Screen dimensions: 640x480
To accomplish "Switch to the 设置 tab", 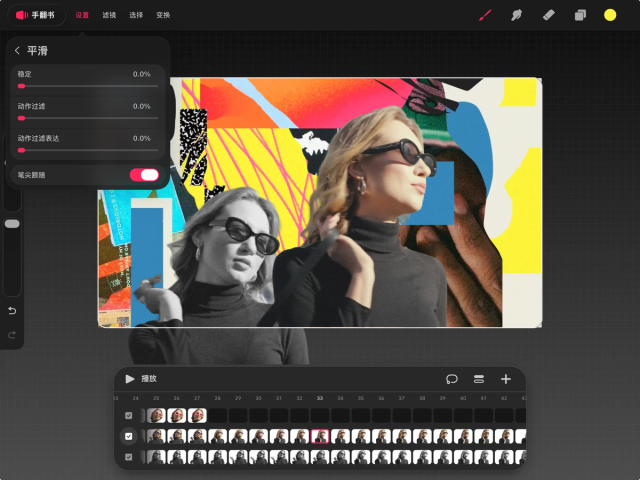I will point(82,15).
